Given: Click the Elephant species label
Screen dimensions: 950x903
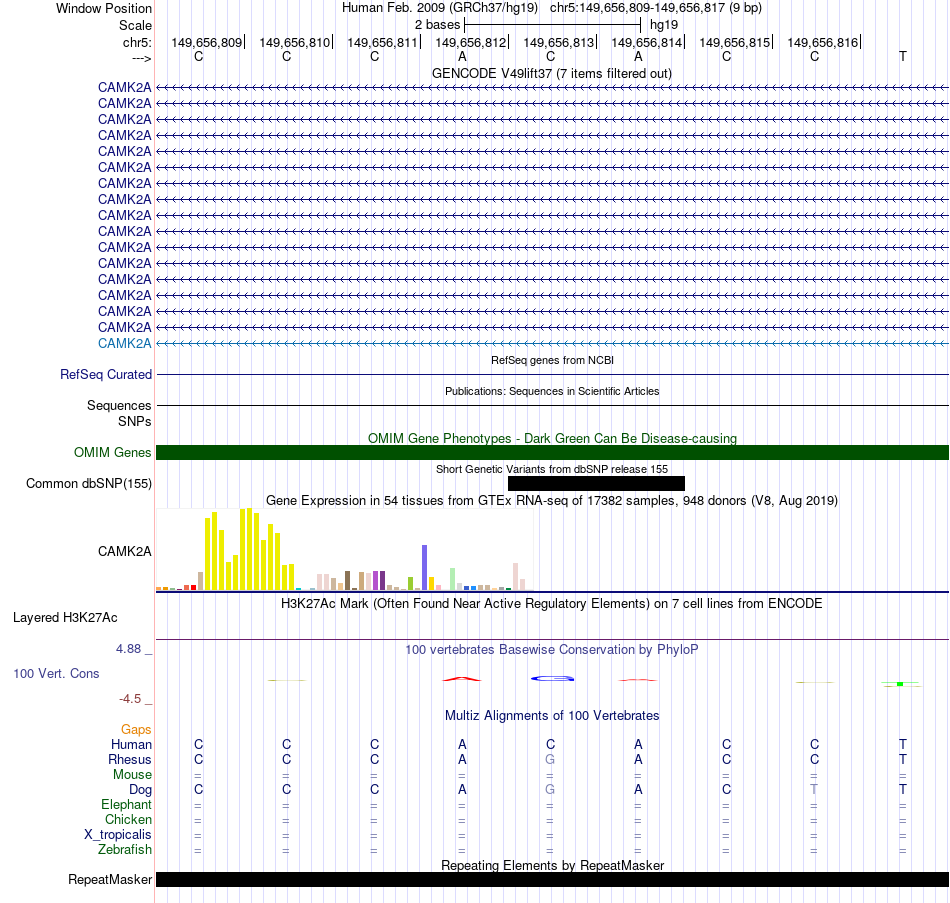Looking at the screenshot, I should (x=127, y=805).
